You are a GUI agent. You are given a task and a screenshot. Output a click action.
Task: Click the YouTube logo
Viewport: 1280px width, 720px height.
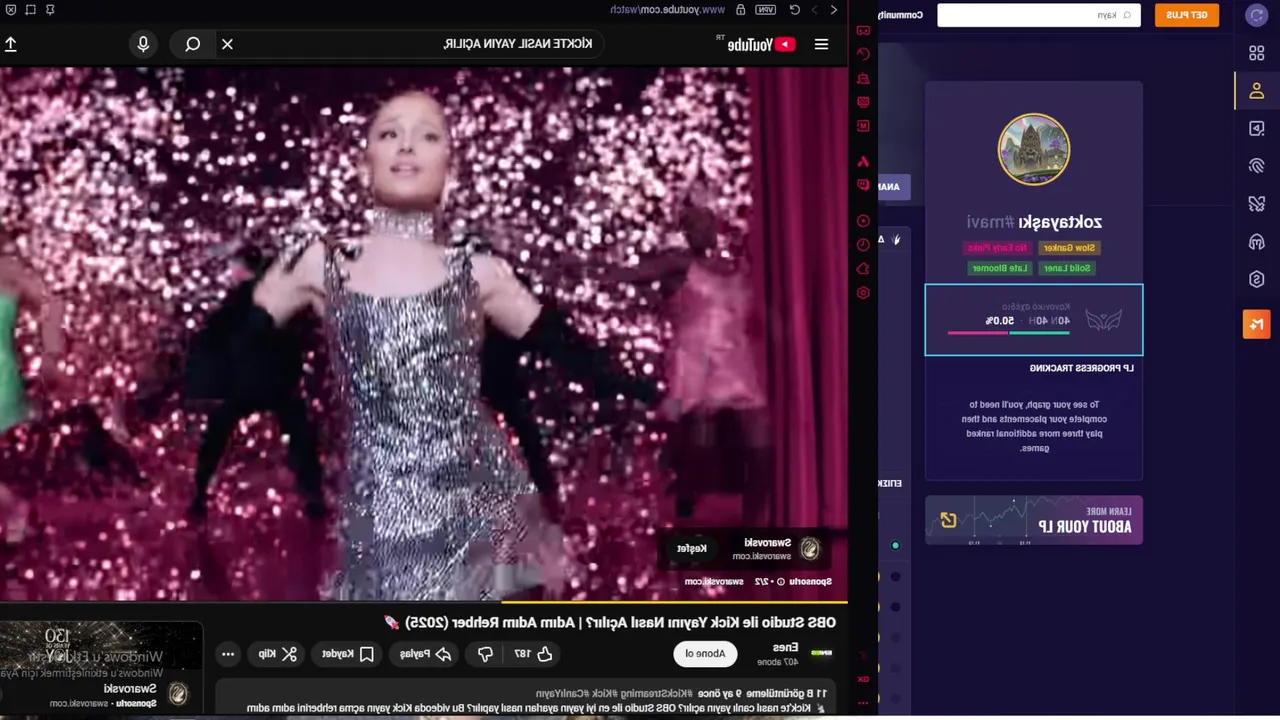tap(761, 44)
